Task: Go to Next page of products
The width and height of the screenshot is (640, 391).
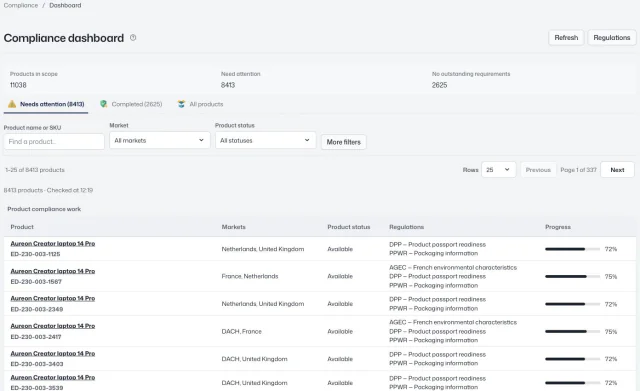Action: point(617,170)
